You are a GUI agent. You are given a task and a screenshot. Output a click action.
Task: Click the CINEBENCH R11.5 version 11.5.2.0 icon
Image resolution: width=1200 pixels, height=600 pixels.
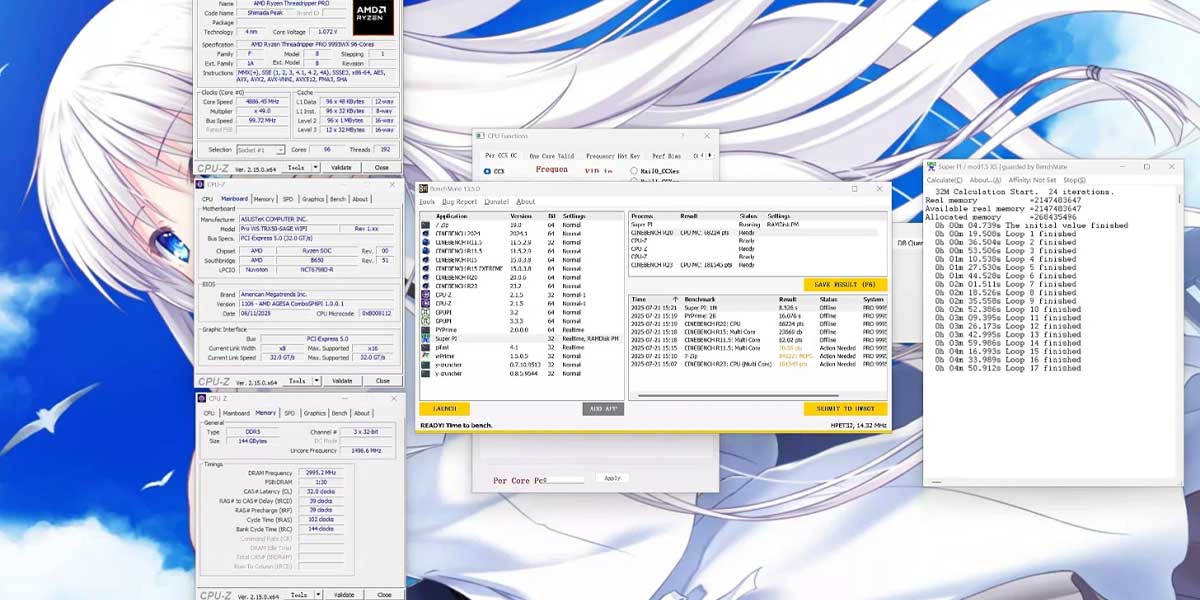[x=426, y=251]
